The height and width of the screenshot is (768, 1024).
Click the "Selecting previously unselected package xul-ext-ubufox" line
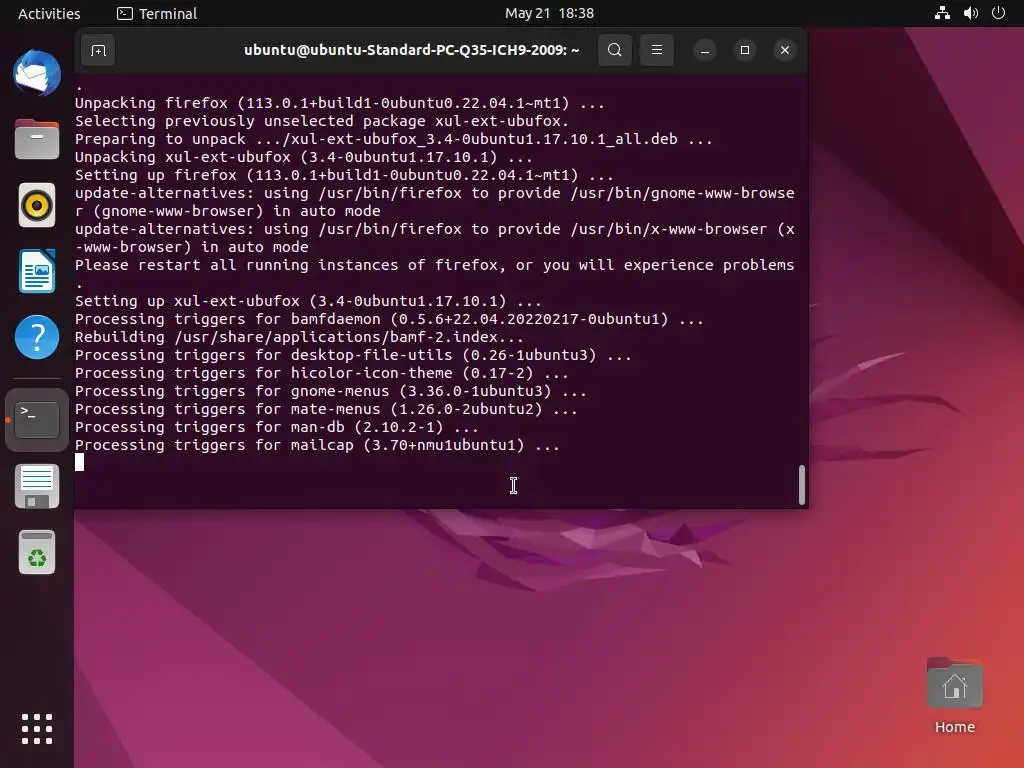pyautogui.click(x=321, y=121)
